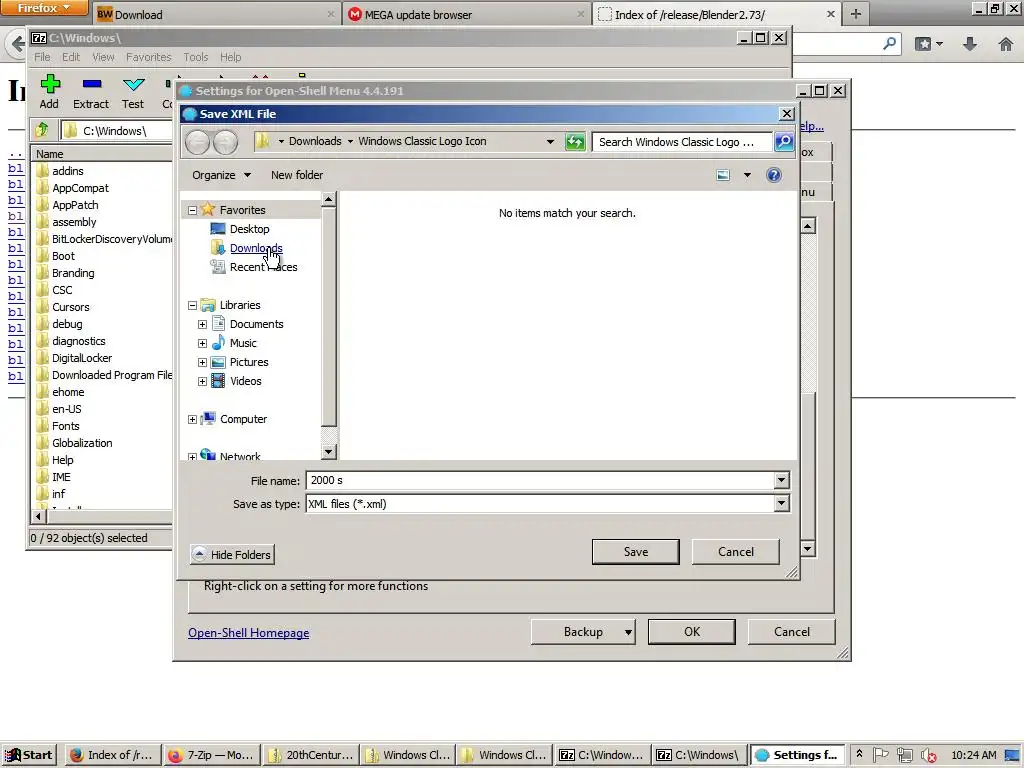Image resolution: width=1024 pixels, height=768 pixels.
Task: Click the Start button on taskbar
Action: tap(29, 755)
